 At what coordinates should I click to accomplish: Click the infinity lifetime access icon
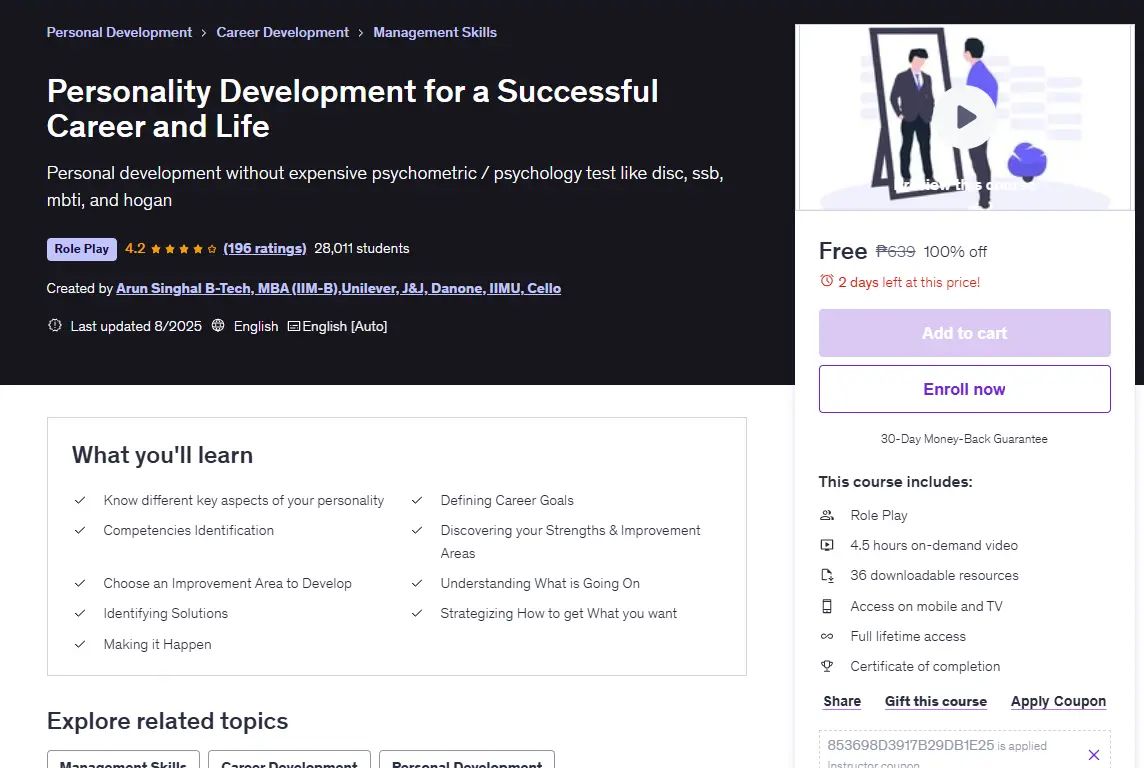(827, 636)
